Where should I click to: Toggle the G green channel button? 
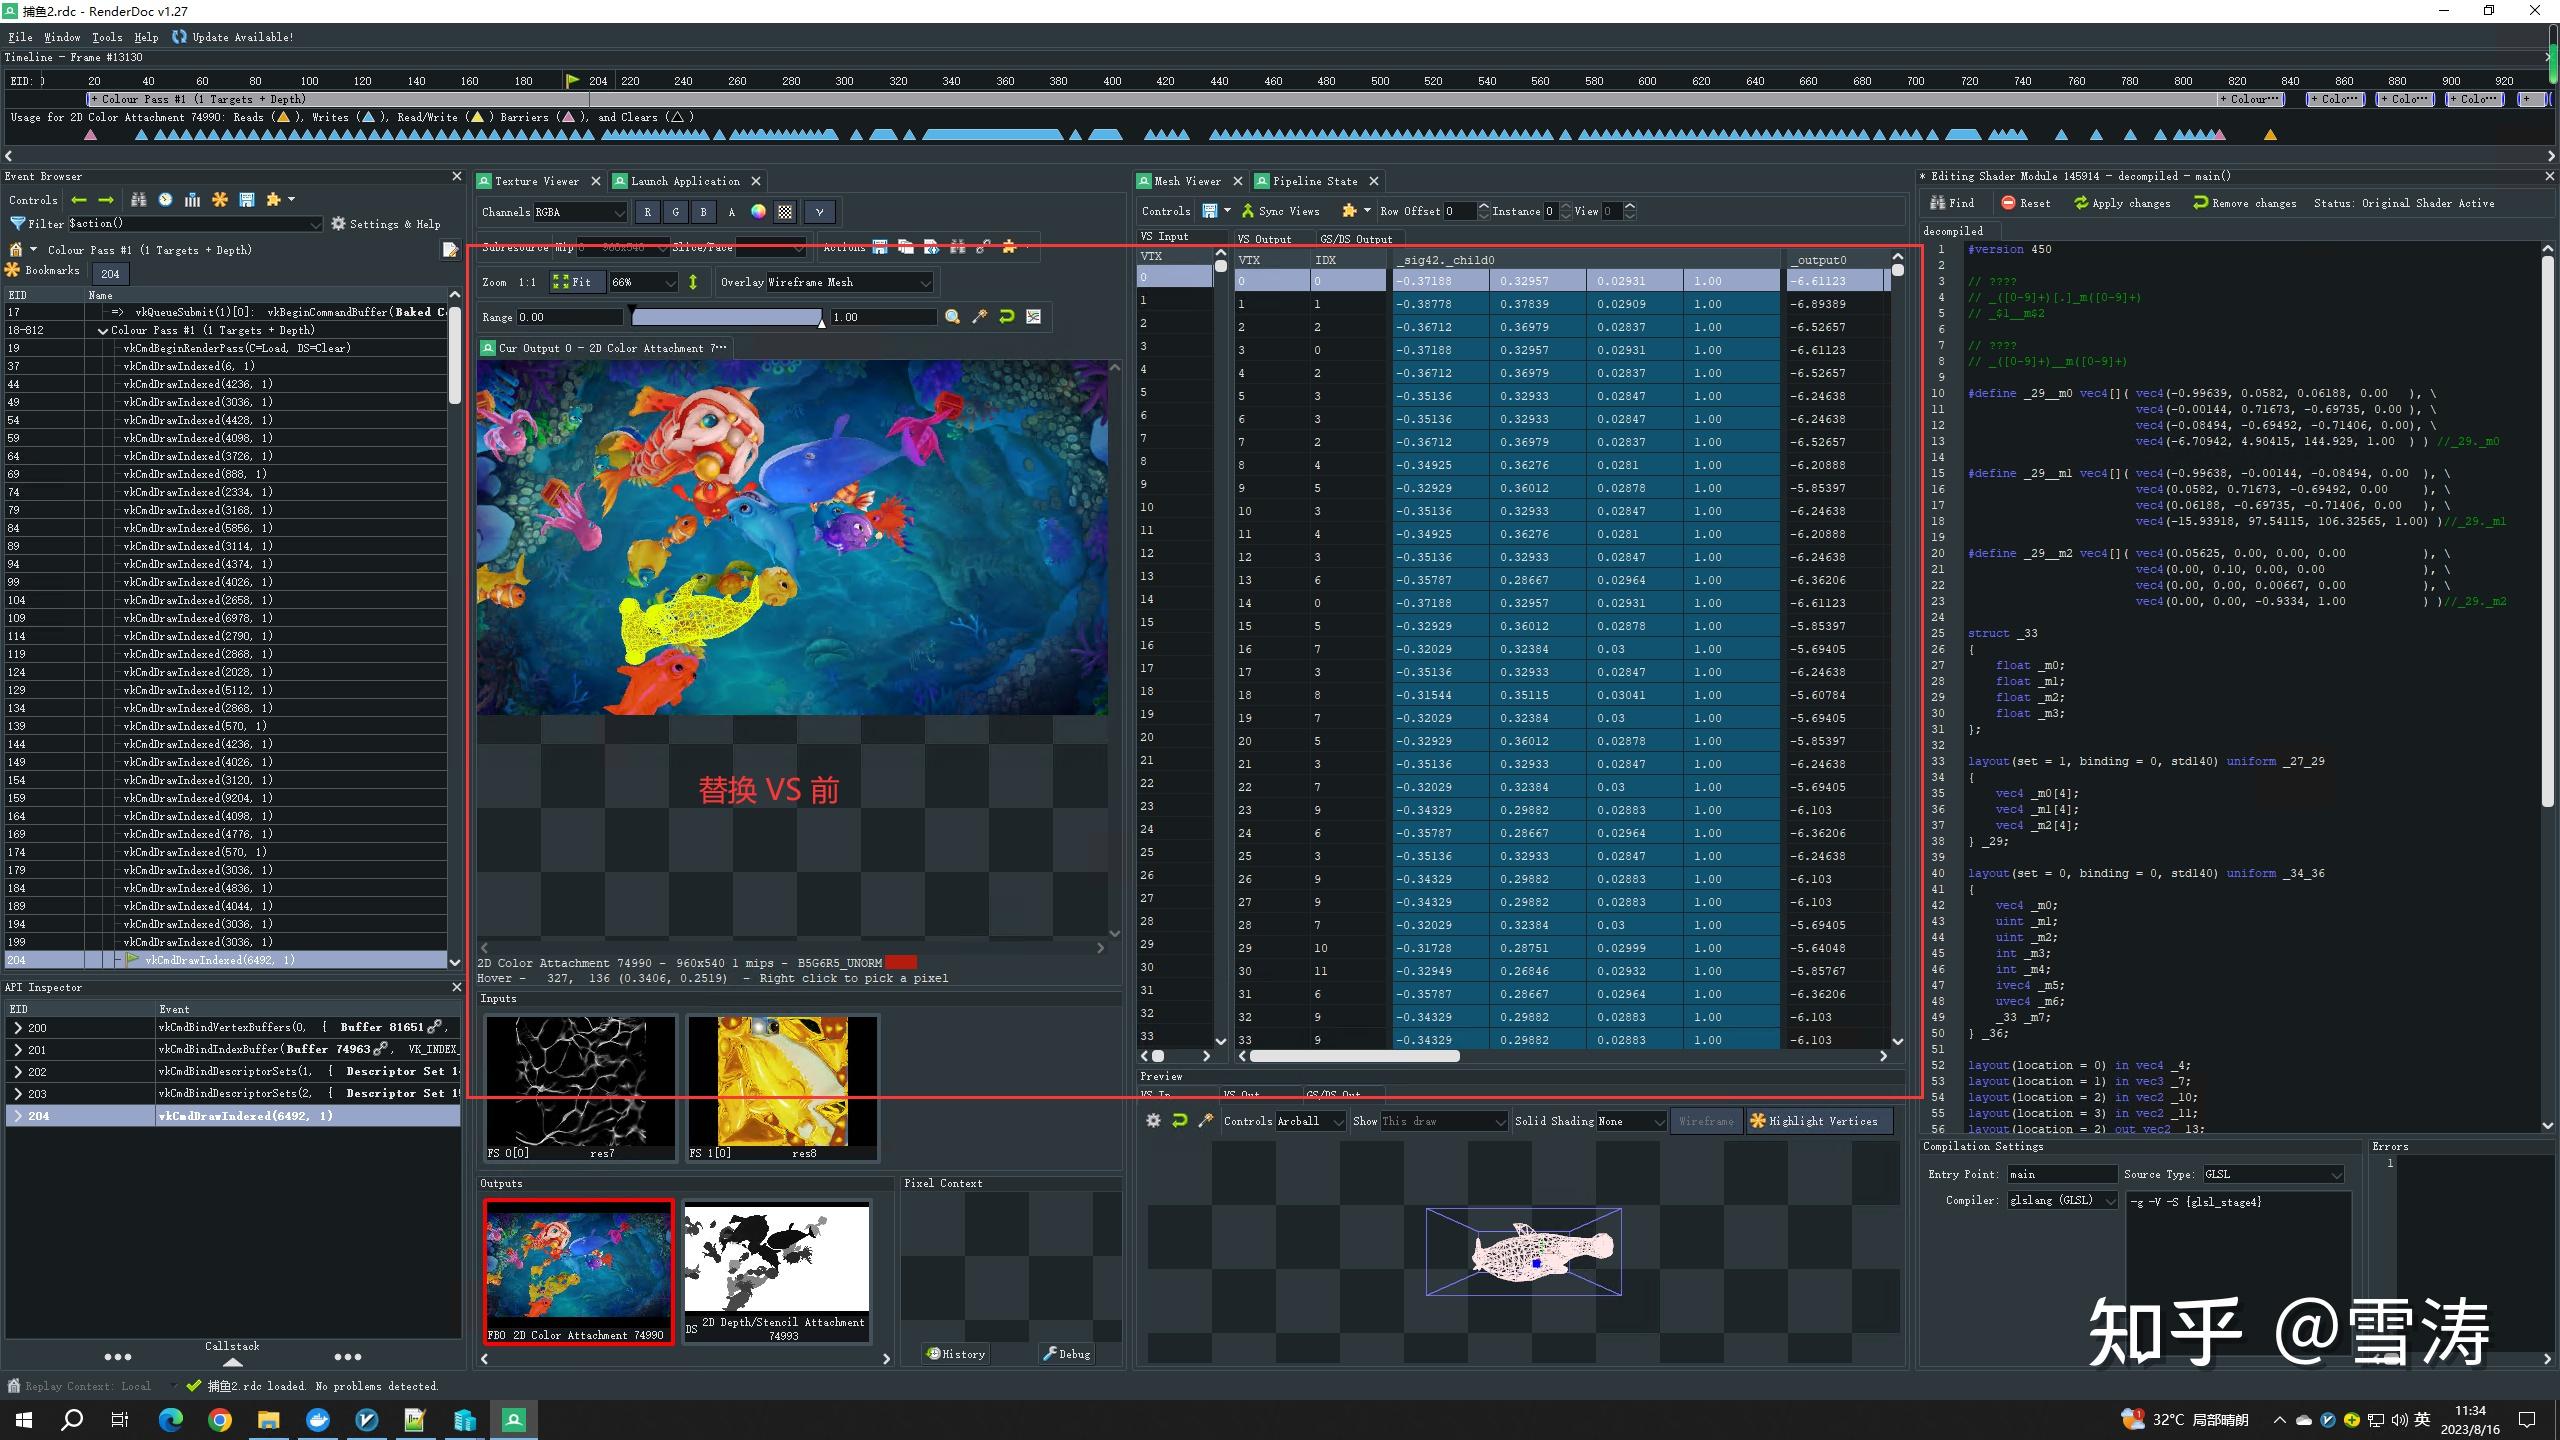coord(675,212)
